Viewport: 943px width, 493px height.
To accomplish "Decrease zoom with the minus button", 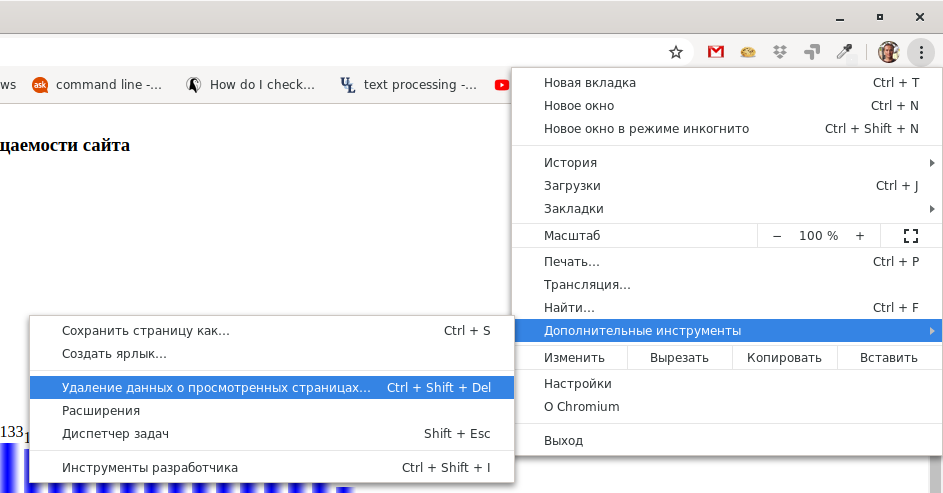I will pyautogui.click(x=777, y=236).
